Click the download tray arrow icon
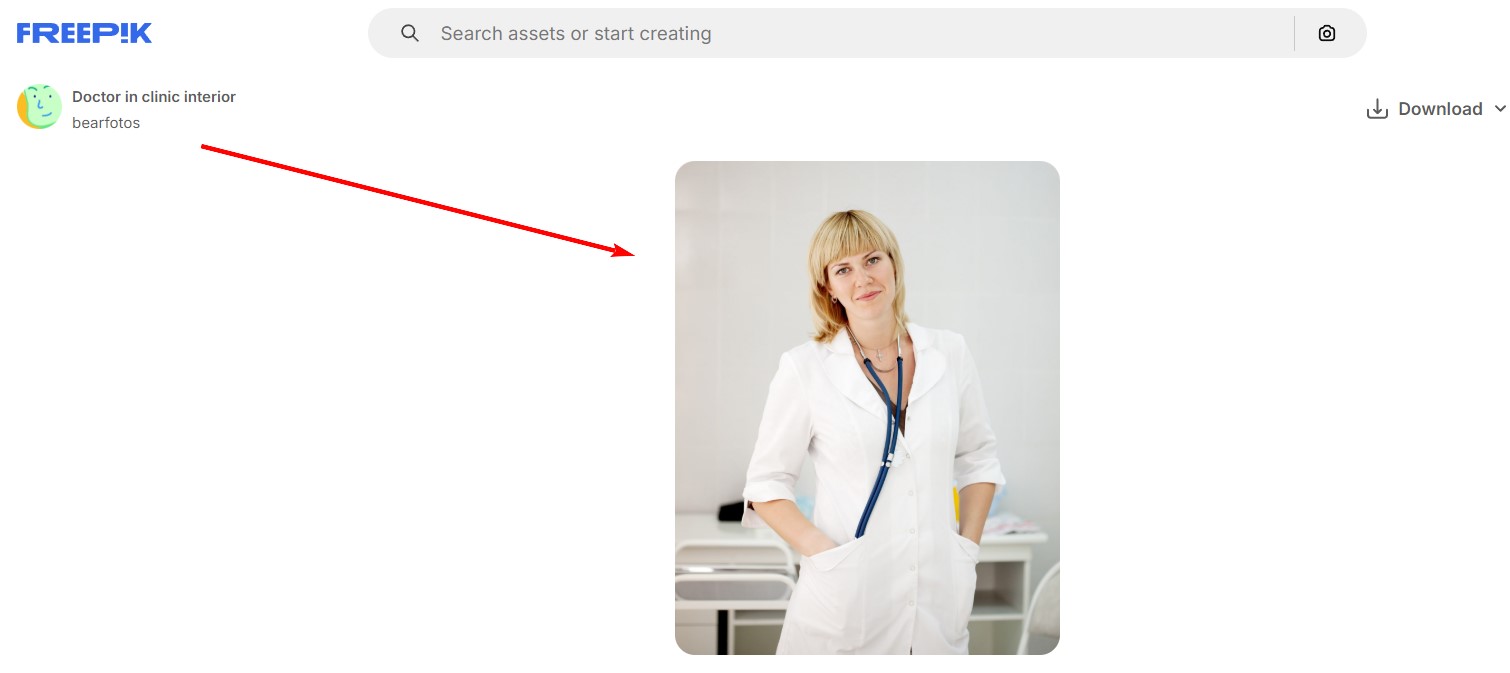 click(1377, 109)
